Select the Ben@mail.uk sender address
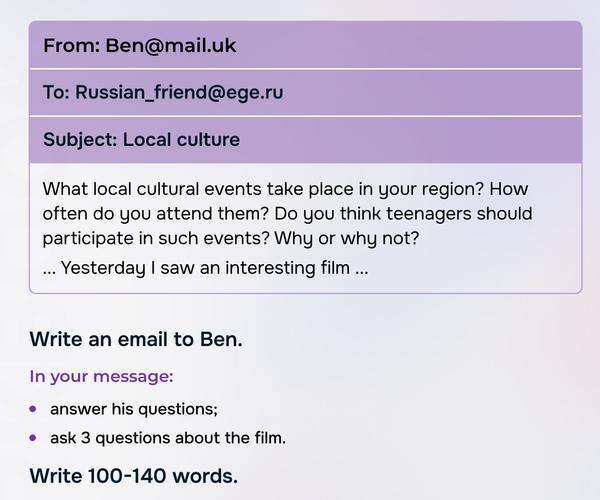Screen dimensions: 600x500 [x=171, y=46]
